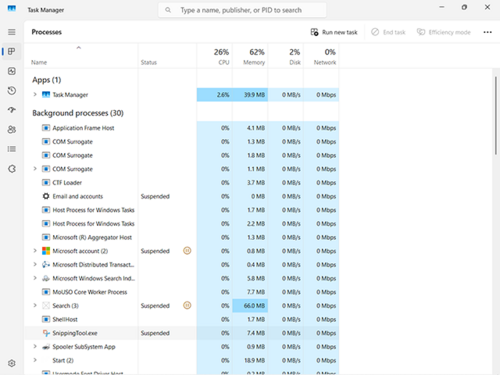Select the SnippingTool.exe process row
The image size is (500, 375).
[182, 333]
